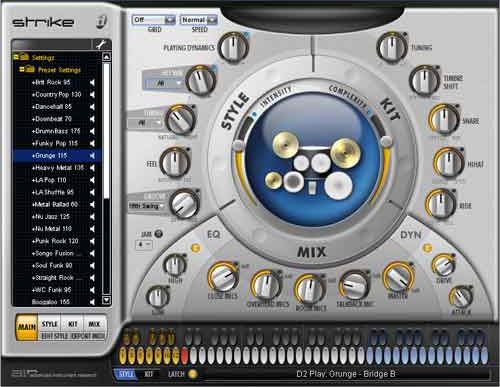The height and width of the screenshot is (387, 500).
Task: Click the Export MIDI button
Action: click(88, 336)
